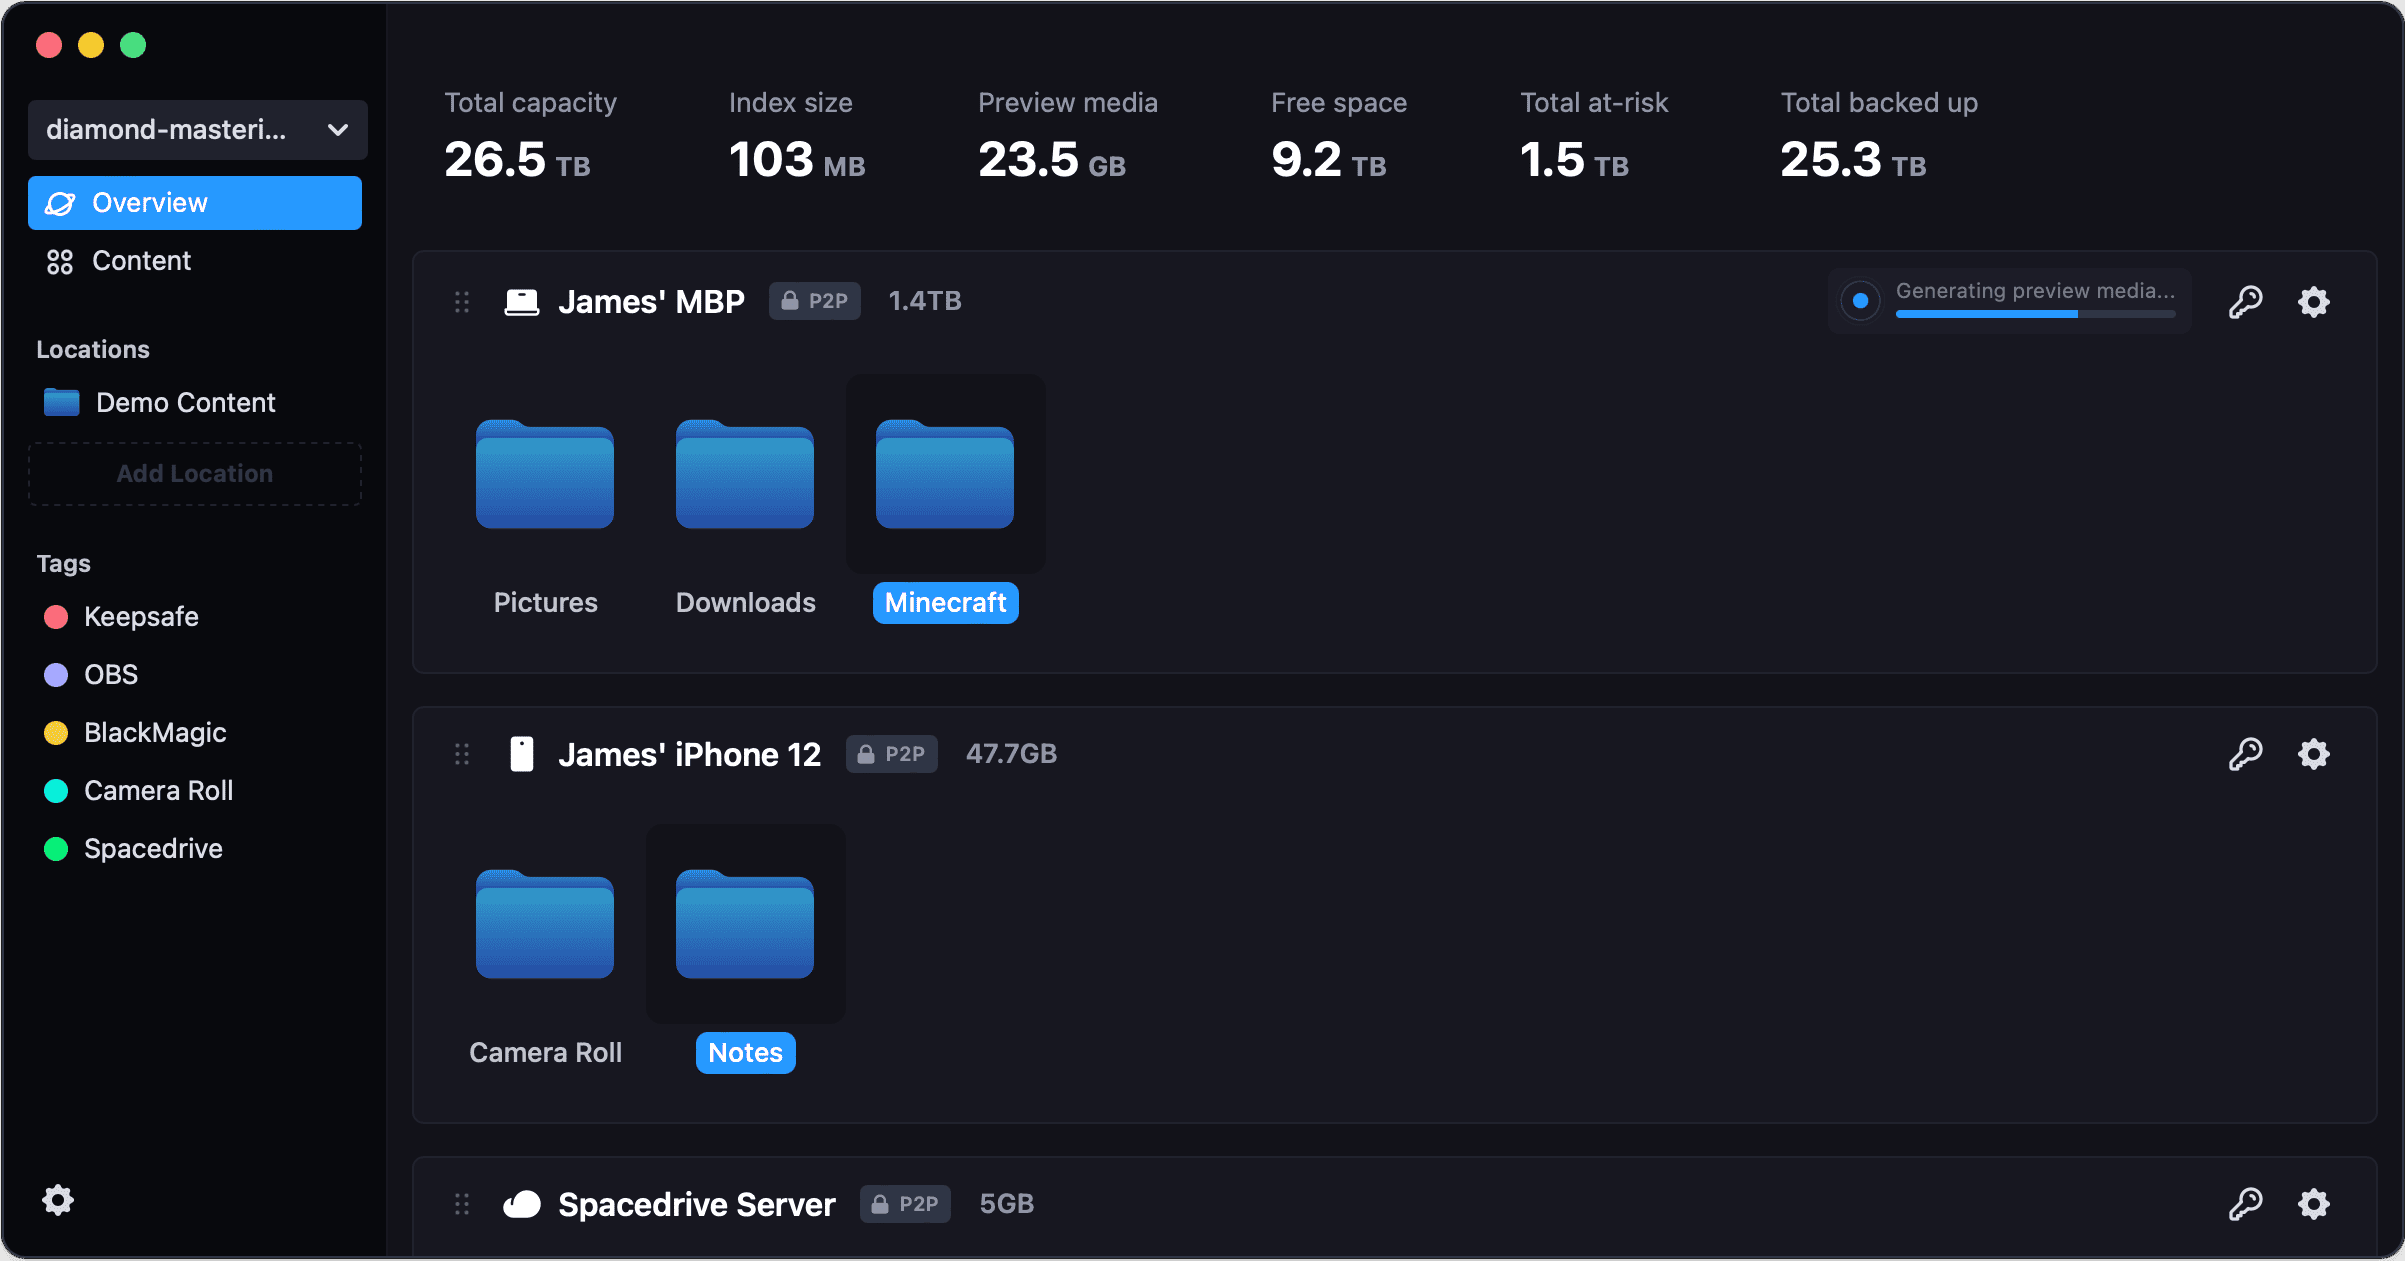Select the Content grid icon
The image size is (2405, 1261).
61,260
